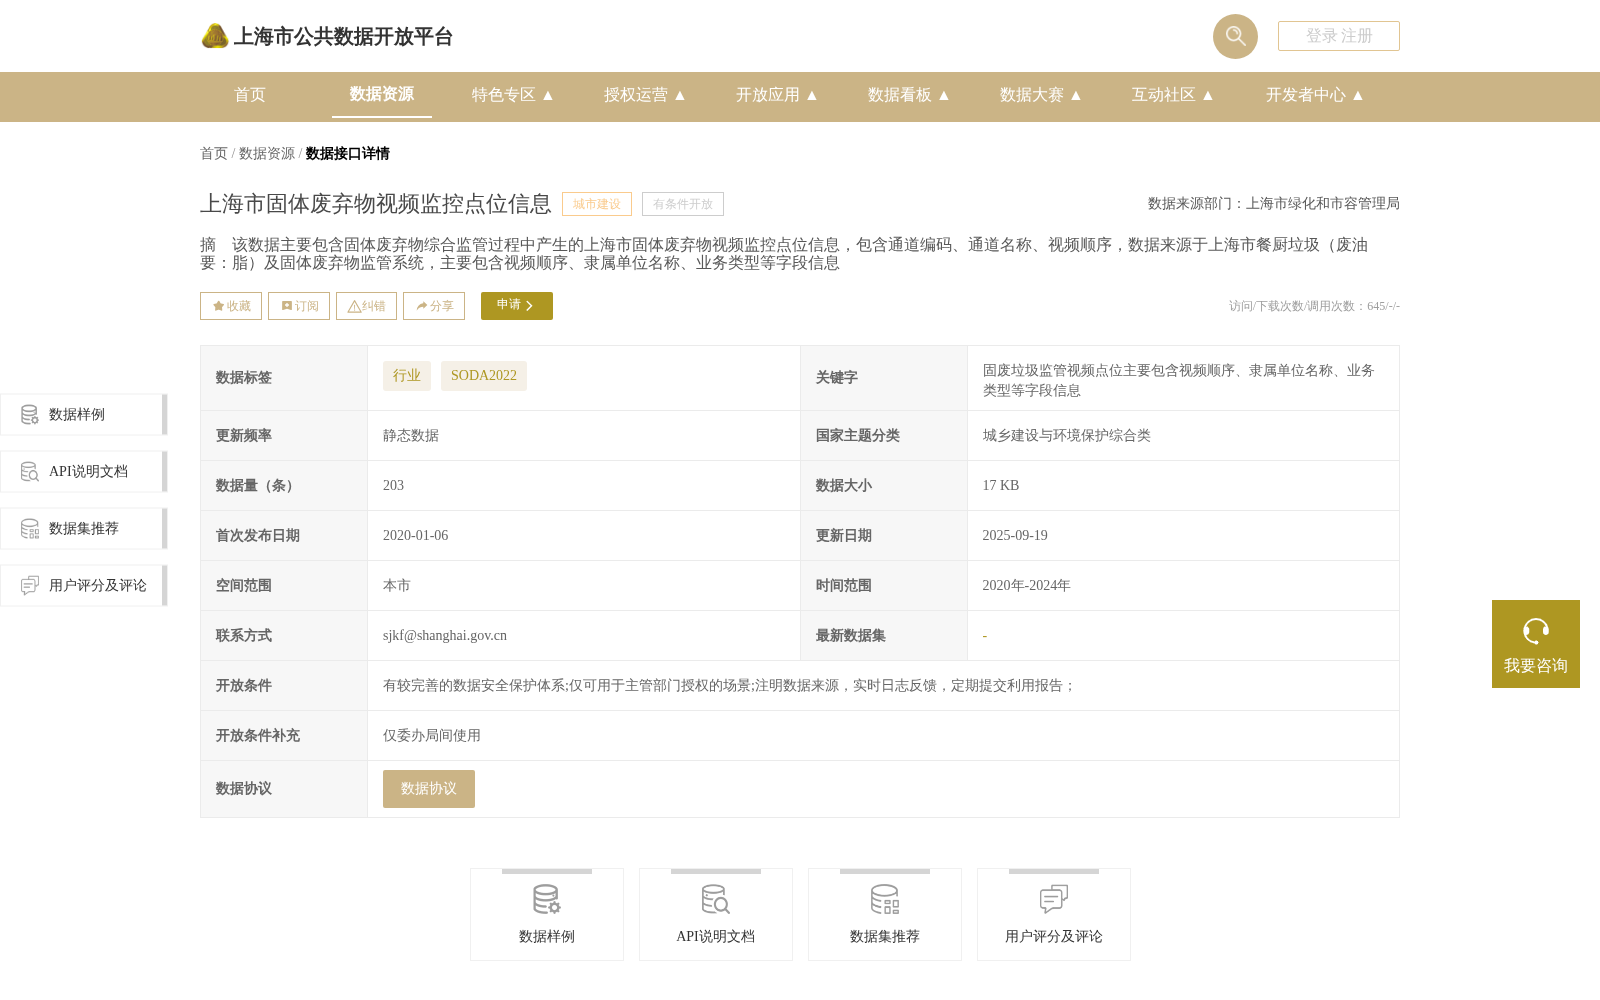The height and width of the screenshot is (1000, 1600).
Task: Select the bottom API说明文档 tab card
Action: (x=716, y=915)
